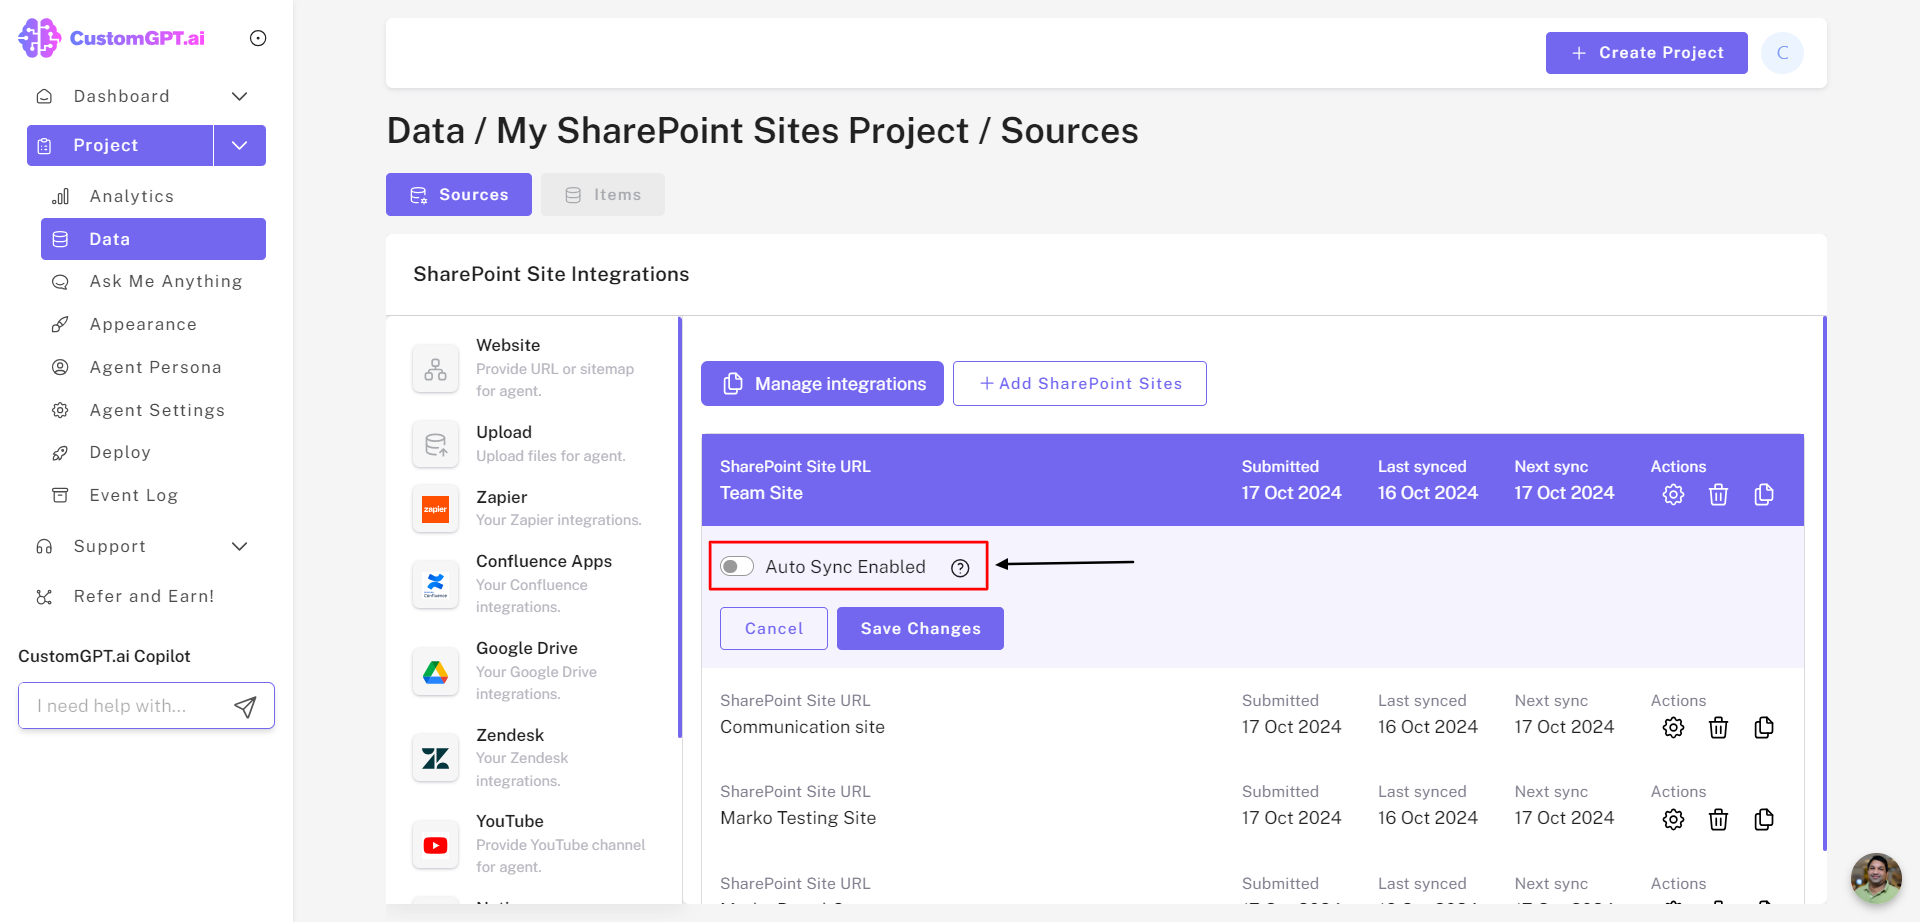Click Save Changes button
The height and width of the screenshot is (922, 1920).
point(920,629)
